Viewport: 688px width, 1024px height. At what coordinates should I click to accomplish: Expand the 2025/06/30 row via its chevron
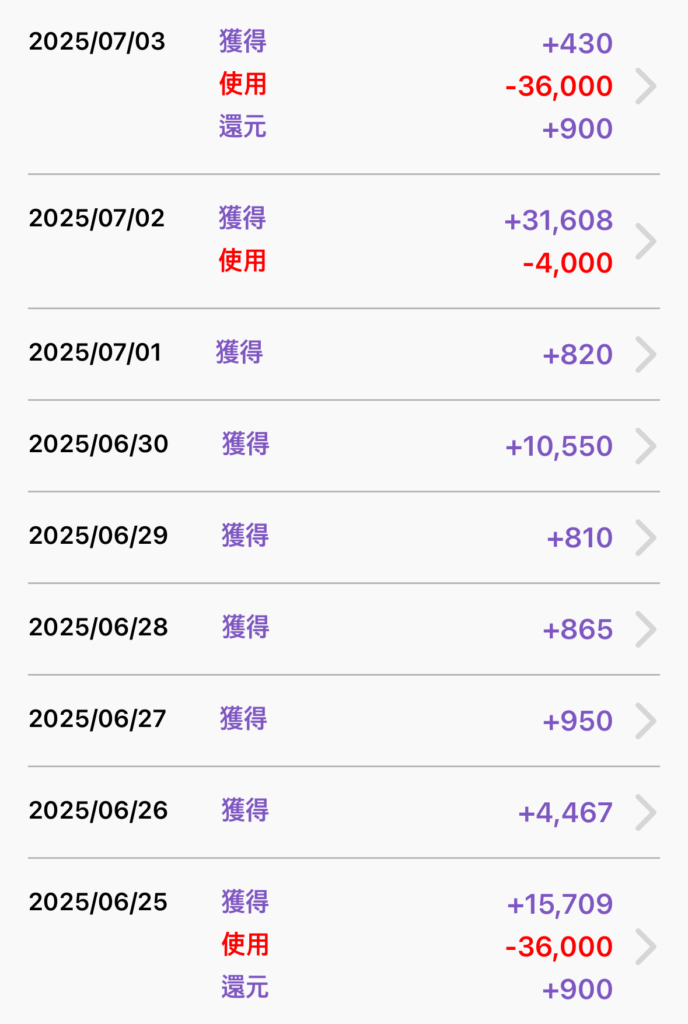[x=646, y=446]
